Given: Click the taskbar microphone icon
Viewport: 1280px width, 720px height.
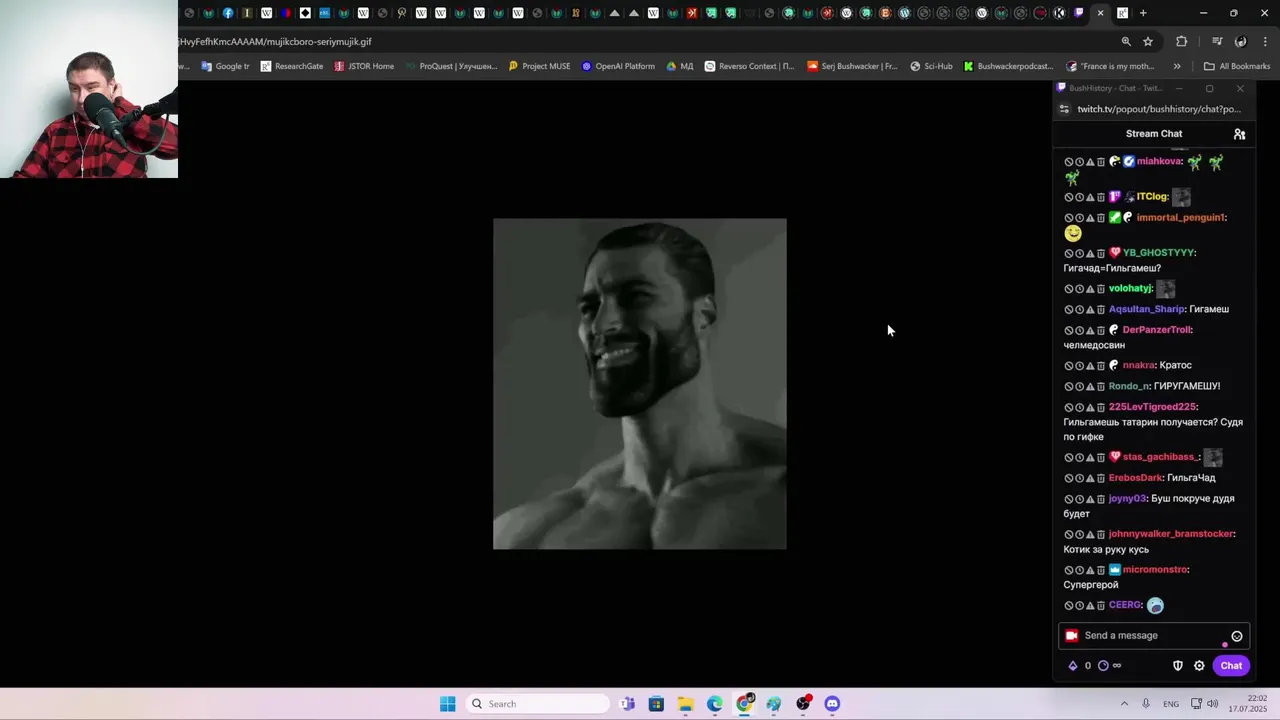Looking at the screenshot, I should tap(1146, 704).
